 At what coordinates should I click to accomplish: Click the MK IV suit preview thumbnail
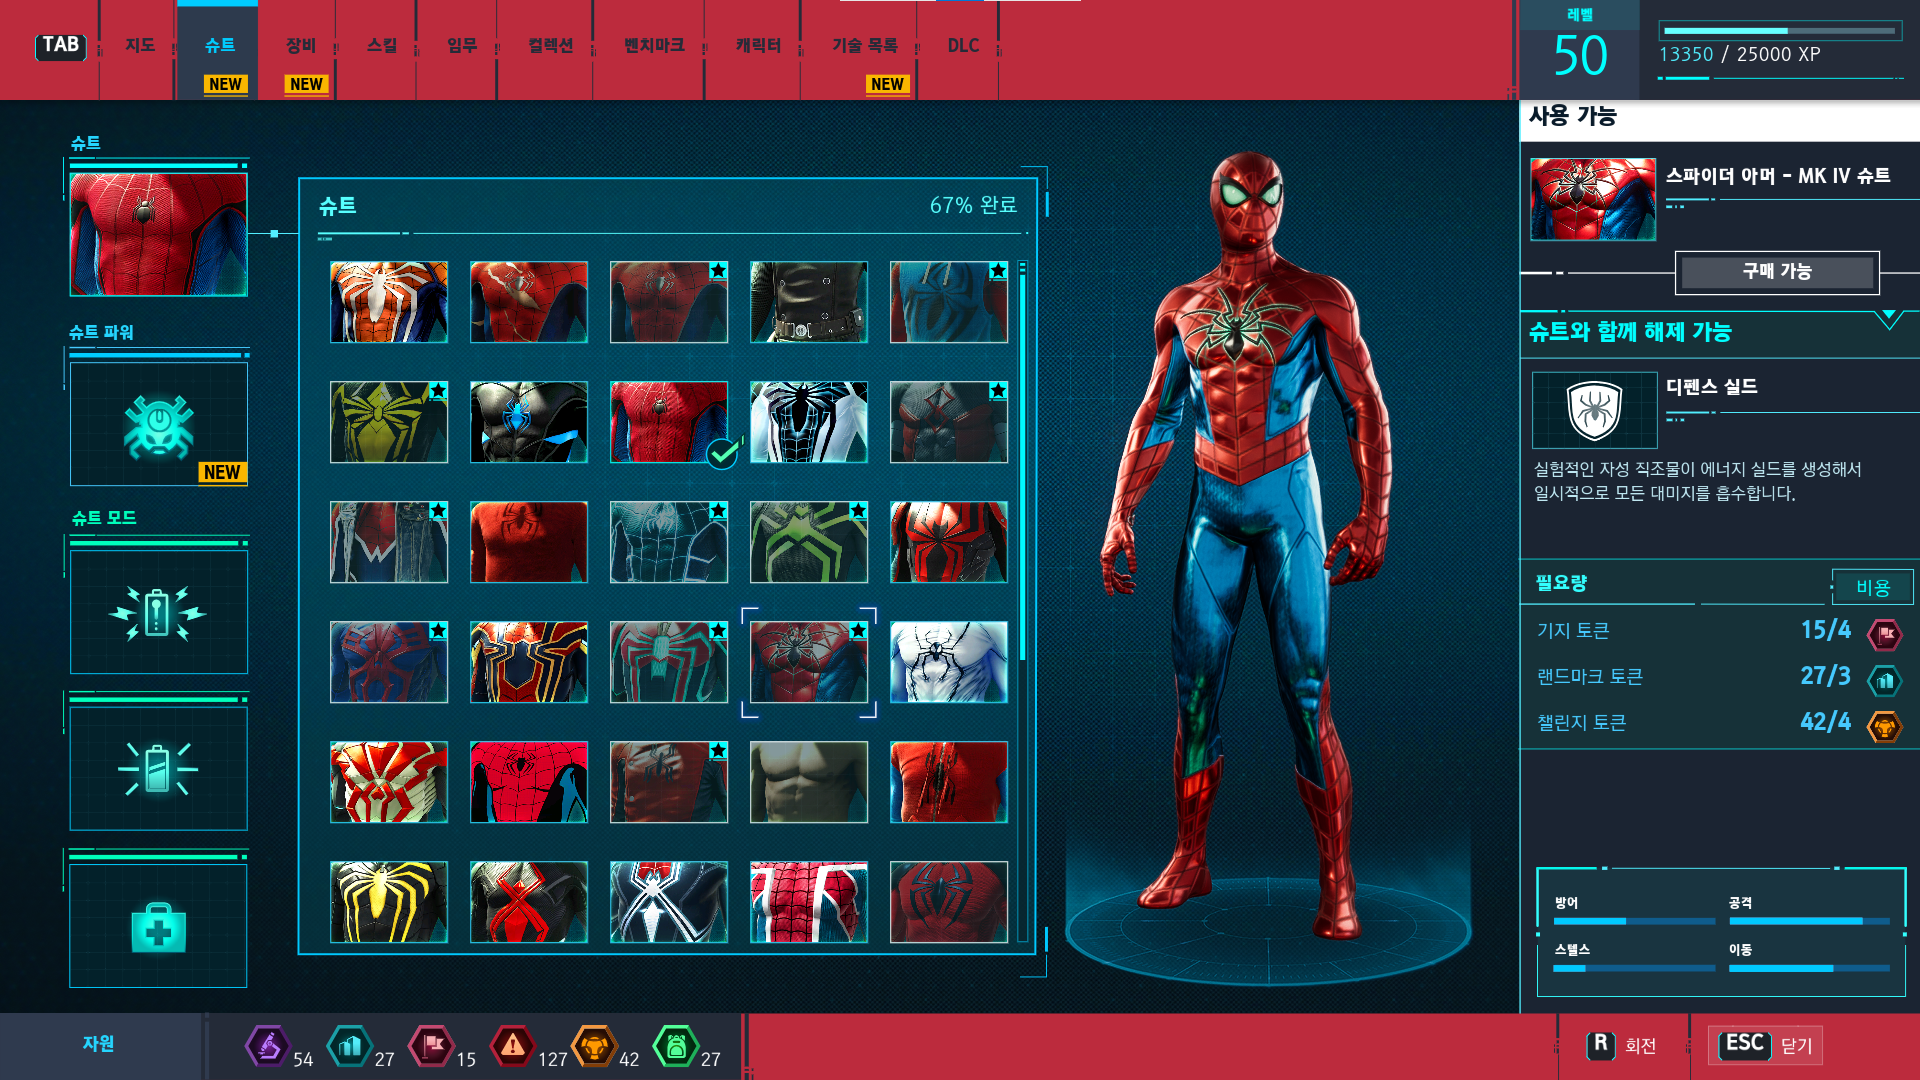point(1593,199)
